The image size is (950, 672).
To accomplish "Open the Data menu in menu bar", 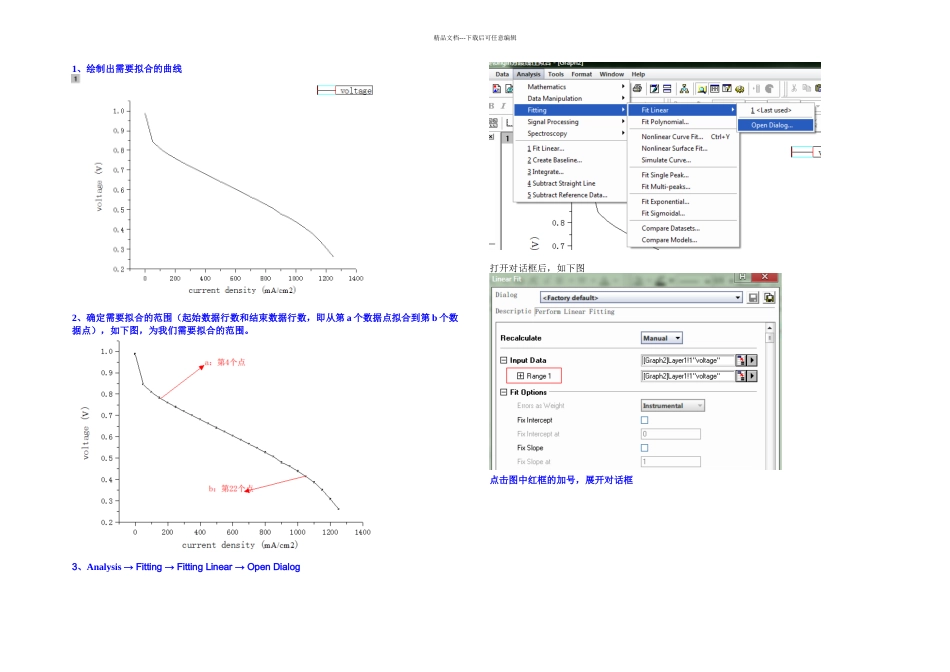I will [x=502, y=74].
